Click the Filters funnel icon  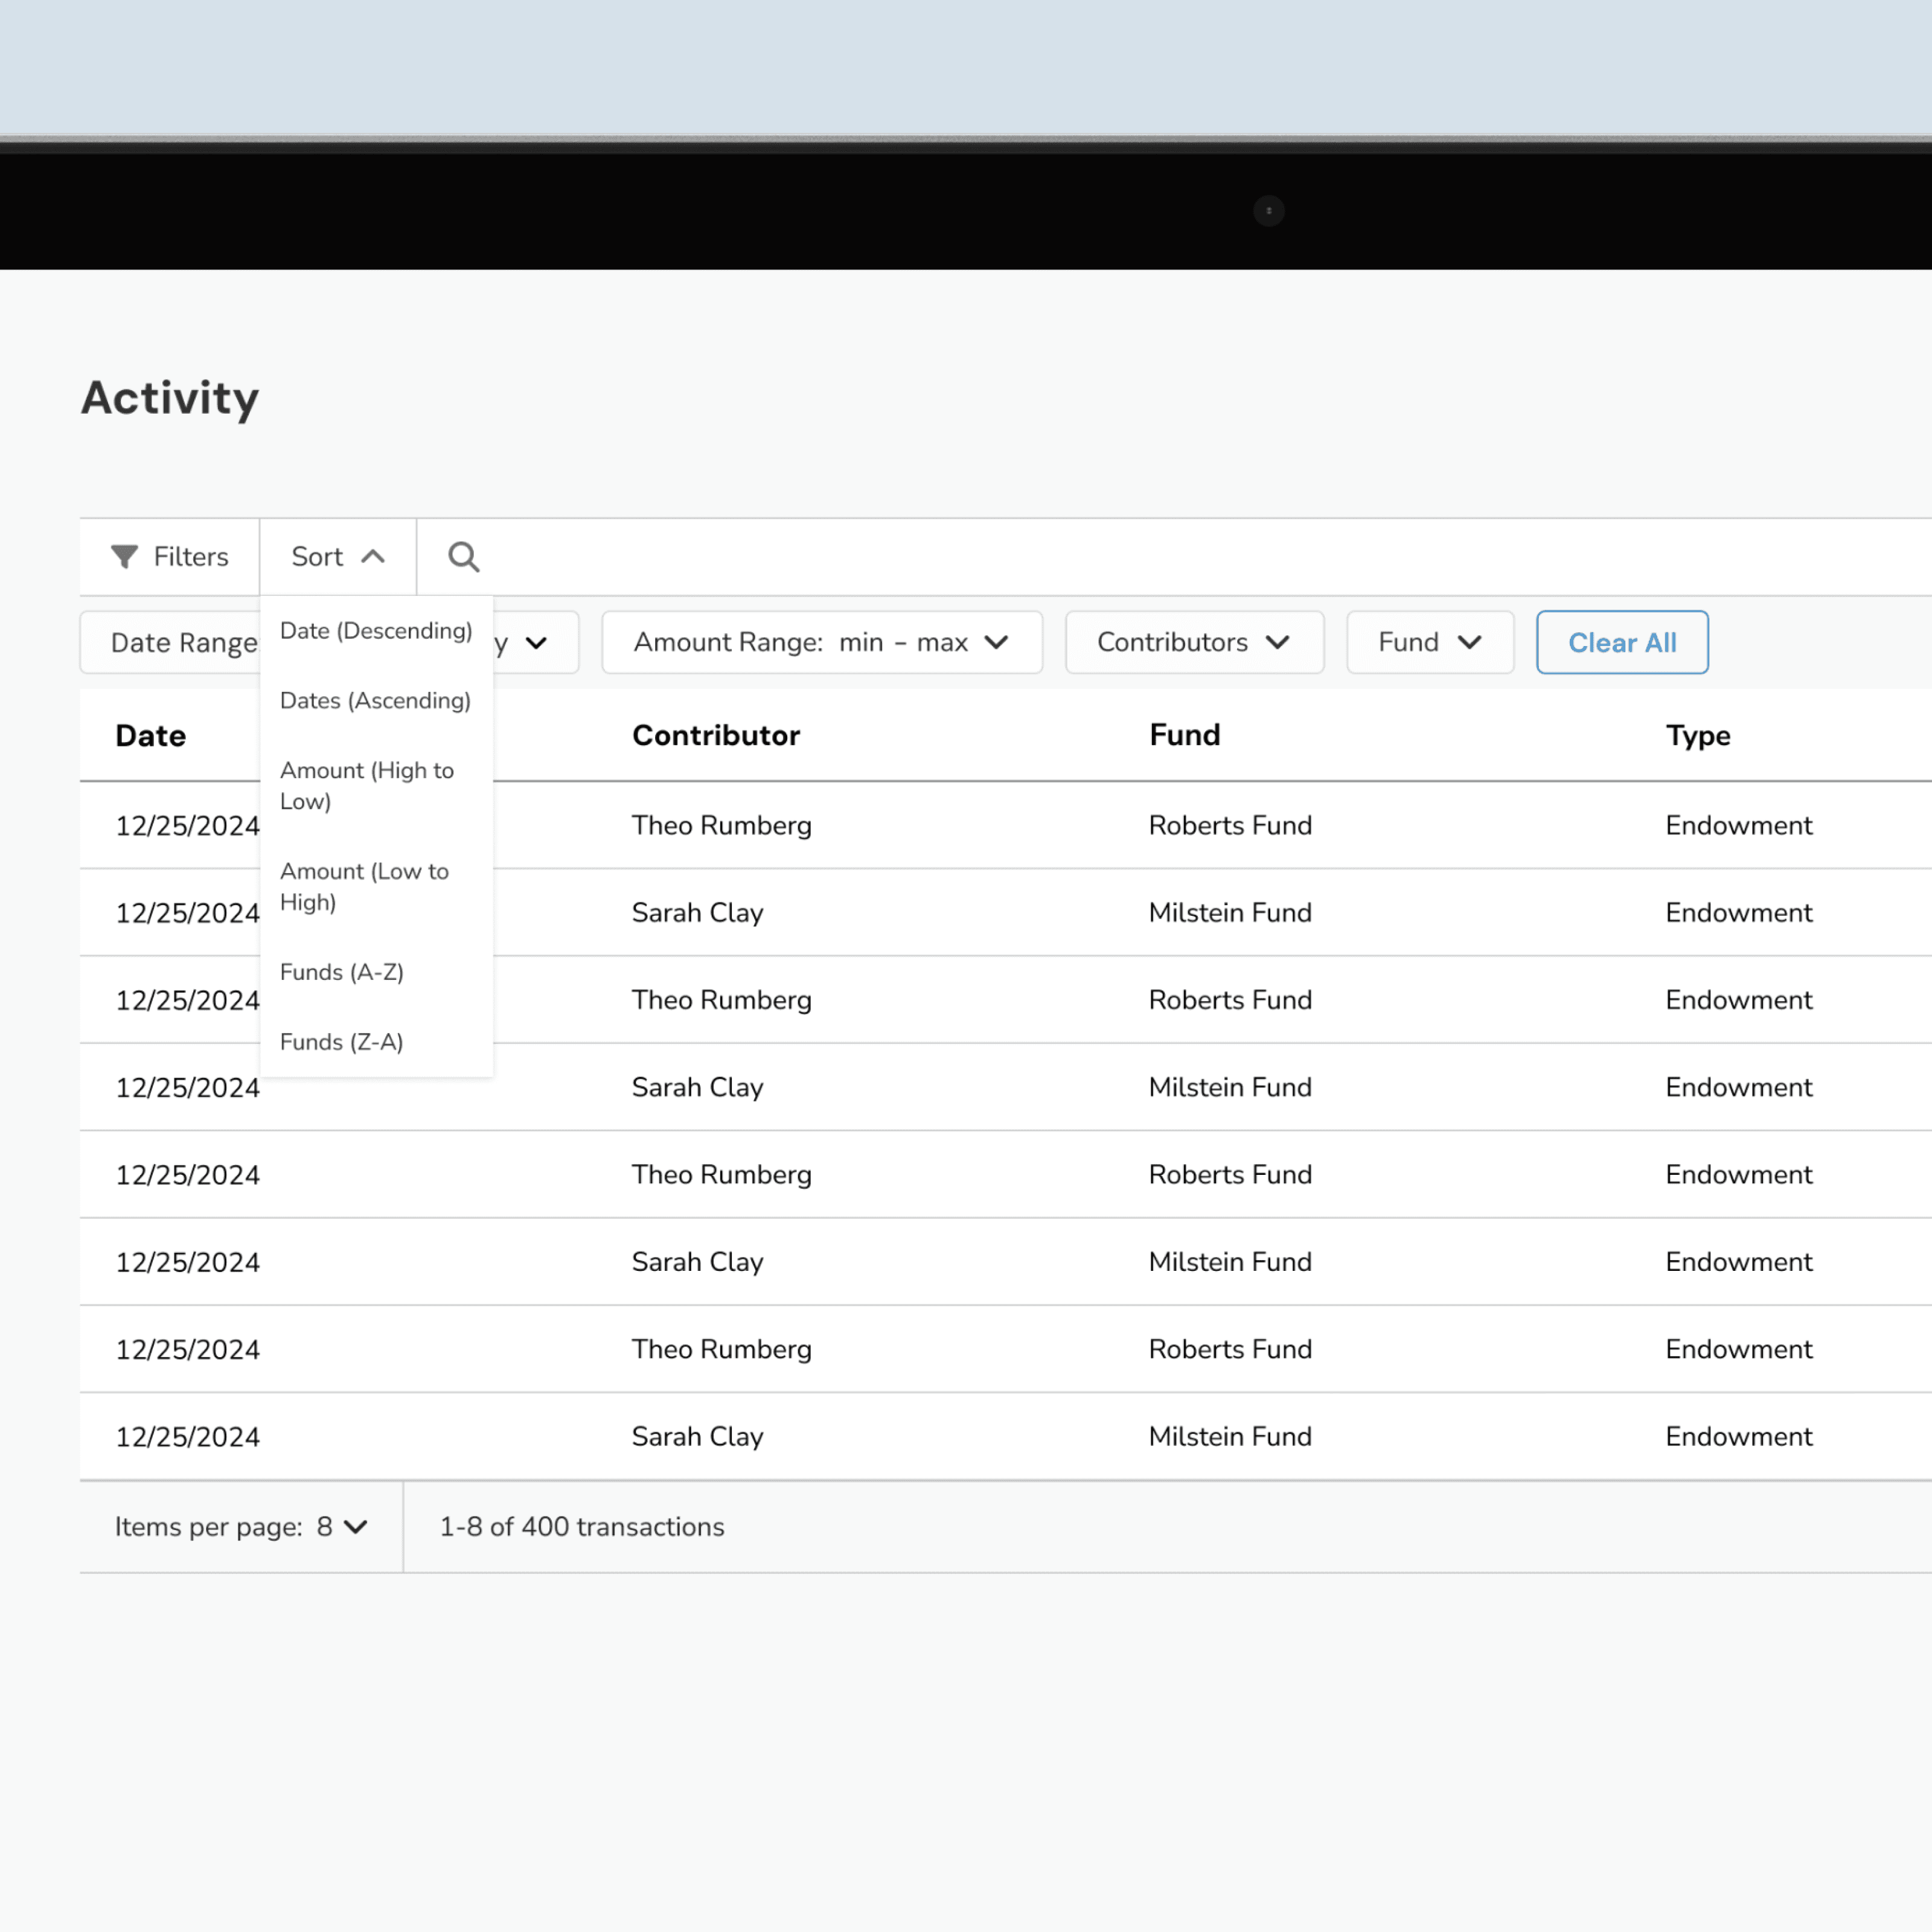coord(124,557)
